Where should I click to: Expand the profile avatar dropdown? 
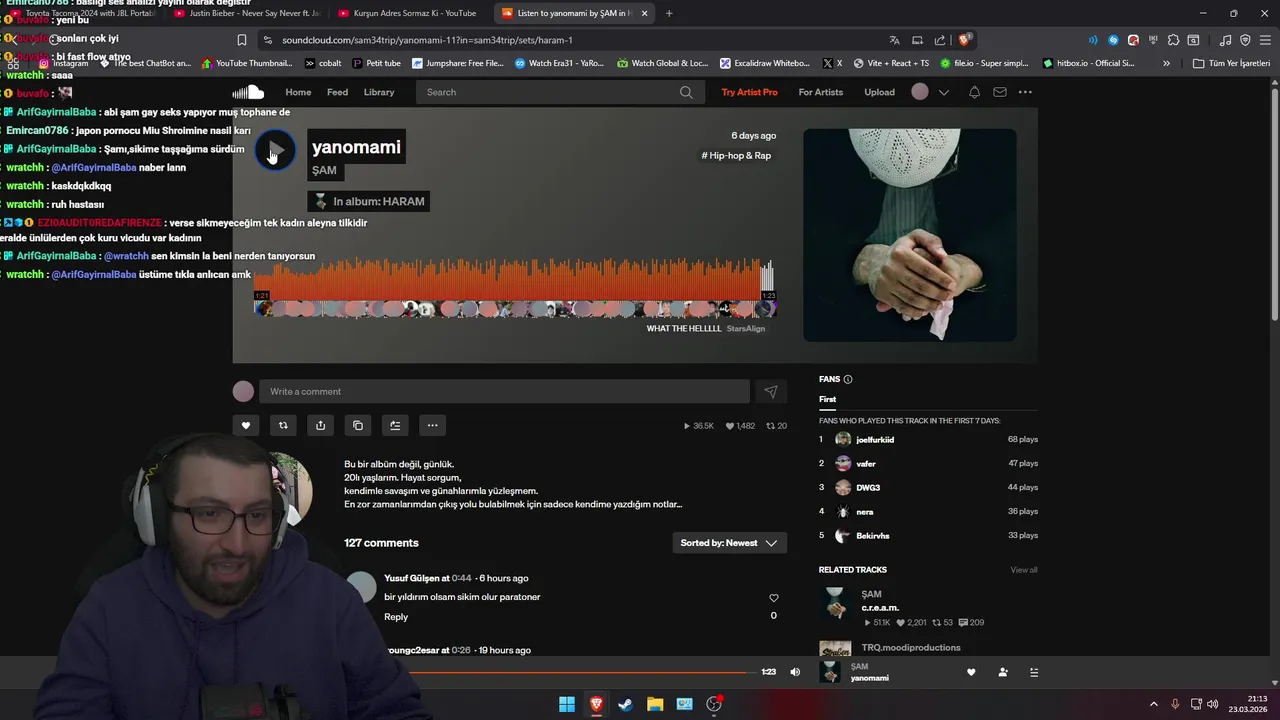click(943, 92)
